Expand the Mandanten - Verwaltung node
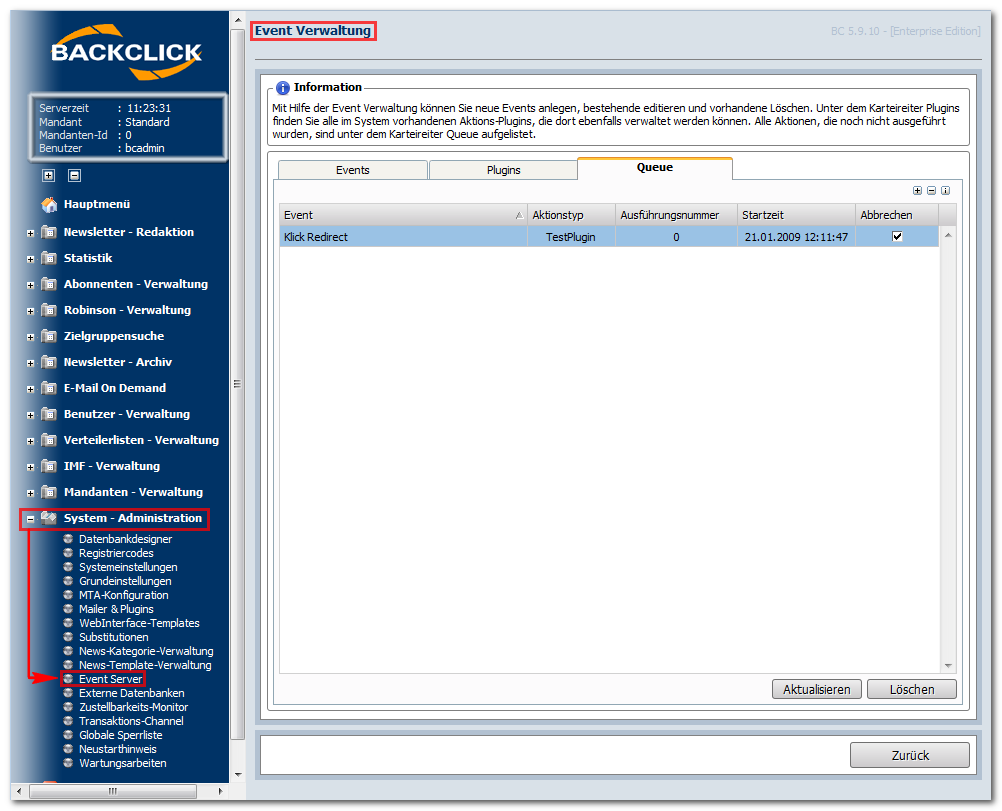Viewport: 1002px width, 811px height. [x=30, y=493]
